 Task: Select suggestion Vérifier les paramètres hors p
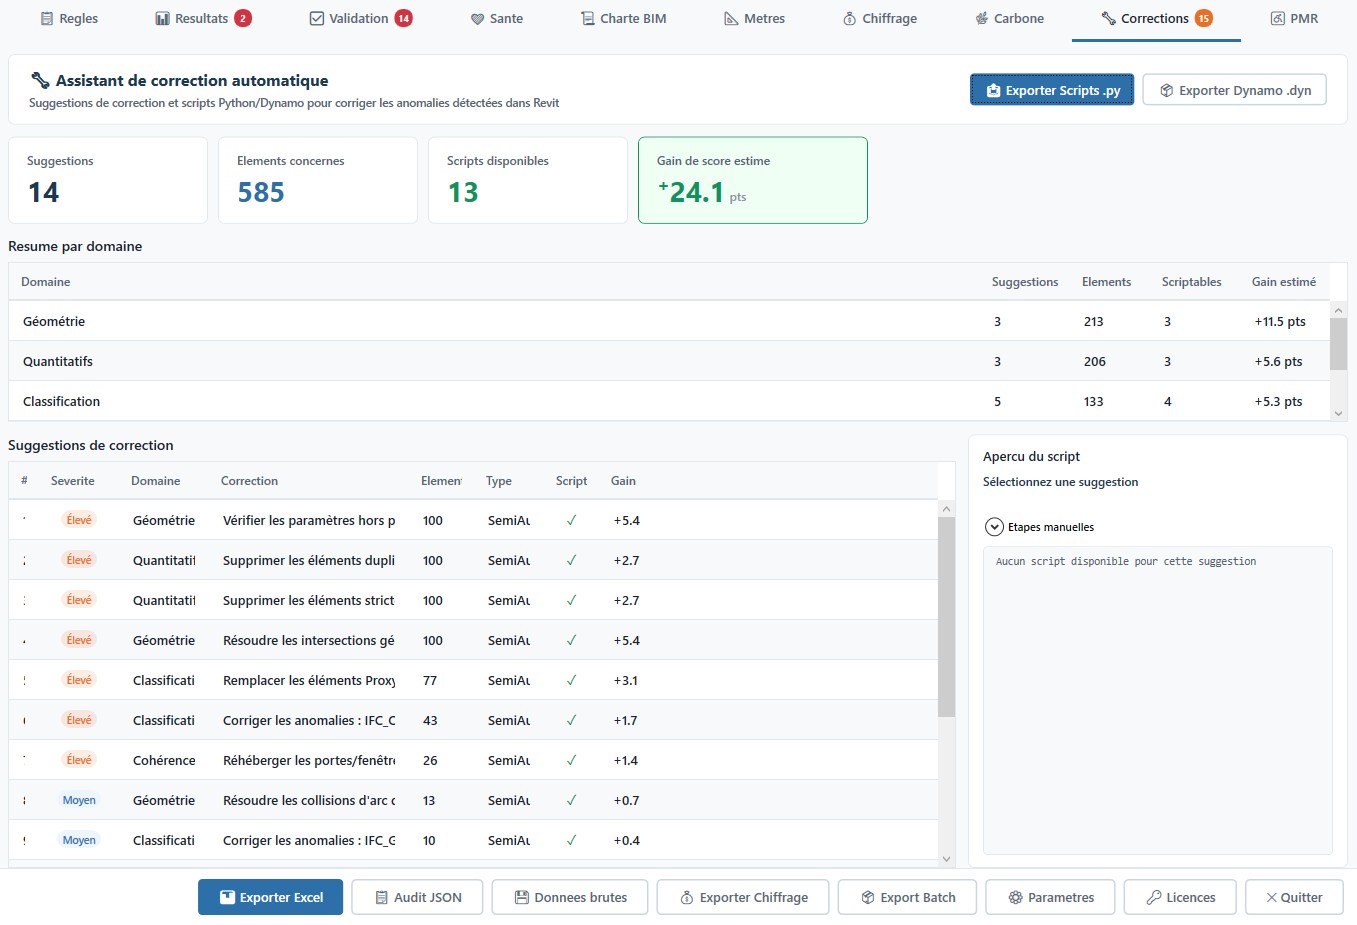pos(473,520)
